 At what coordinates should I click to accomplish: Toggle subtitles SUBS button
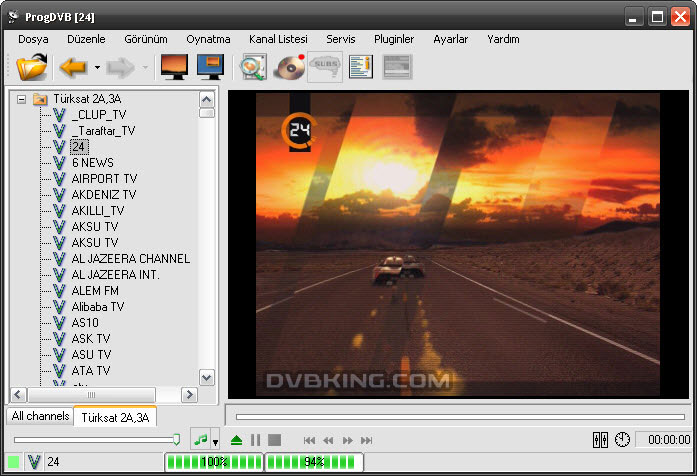pyautogui.click(x=325, y=67)
